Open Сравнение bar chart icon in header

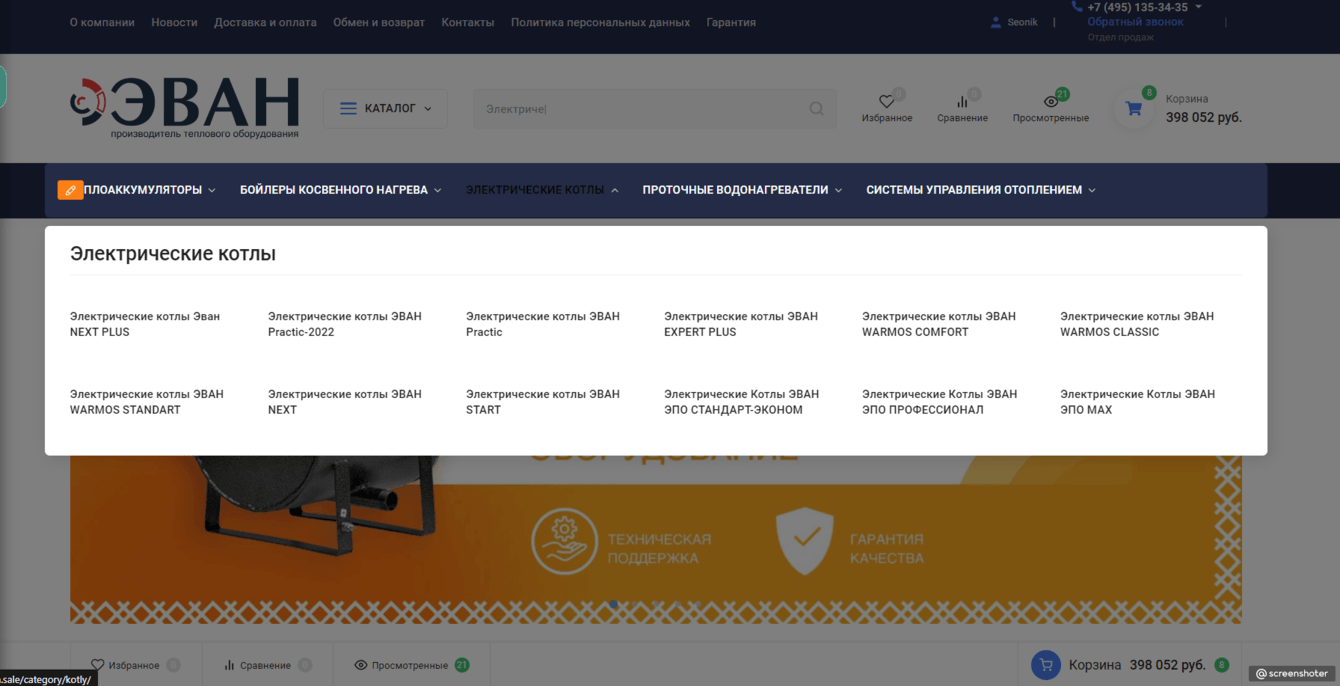[x=962, y=101]
